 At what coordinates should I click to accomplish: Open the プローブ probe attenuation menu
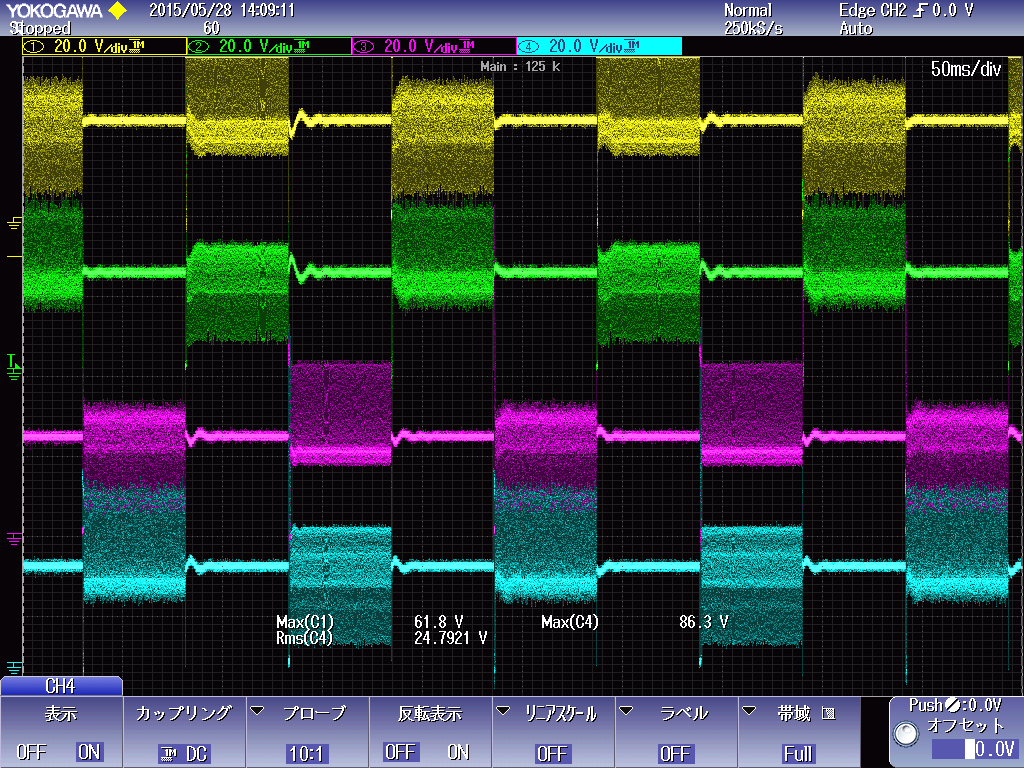tap(308, 732)
